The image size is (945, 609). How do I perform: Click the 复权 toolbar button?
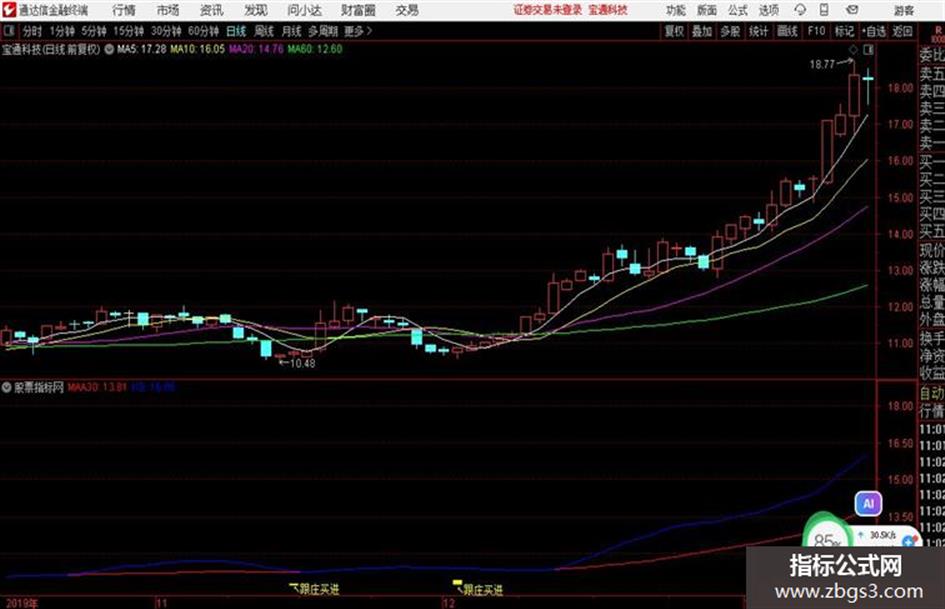(674, 31)
